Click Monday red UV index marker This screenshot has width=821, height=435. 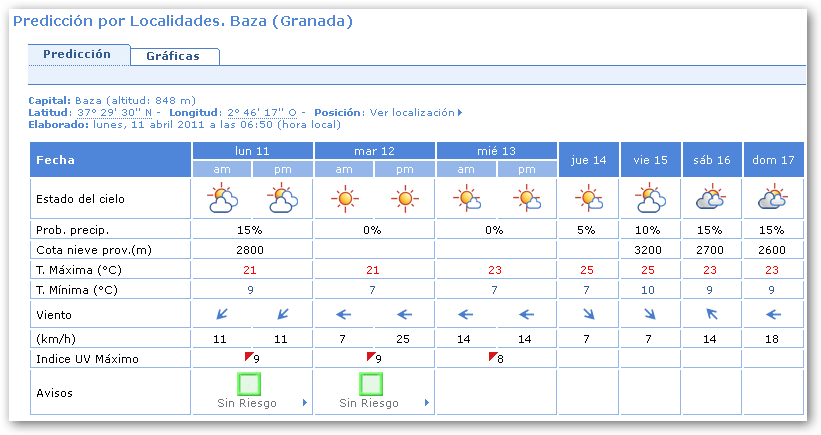pyautogui.click(x=249, y=356)
